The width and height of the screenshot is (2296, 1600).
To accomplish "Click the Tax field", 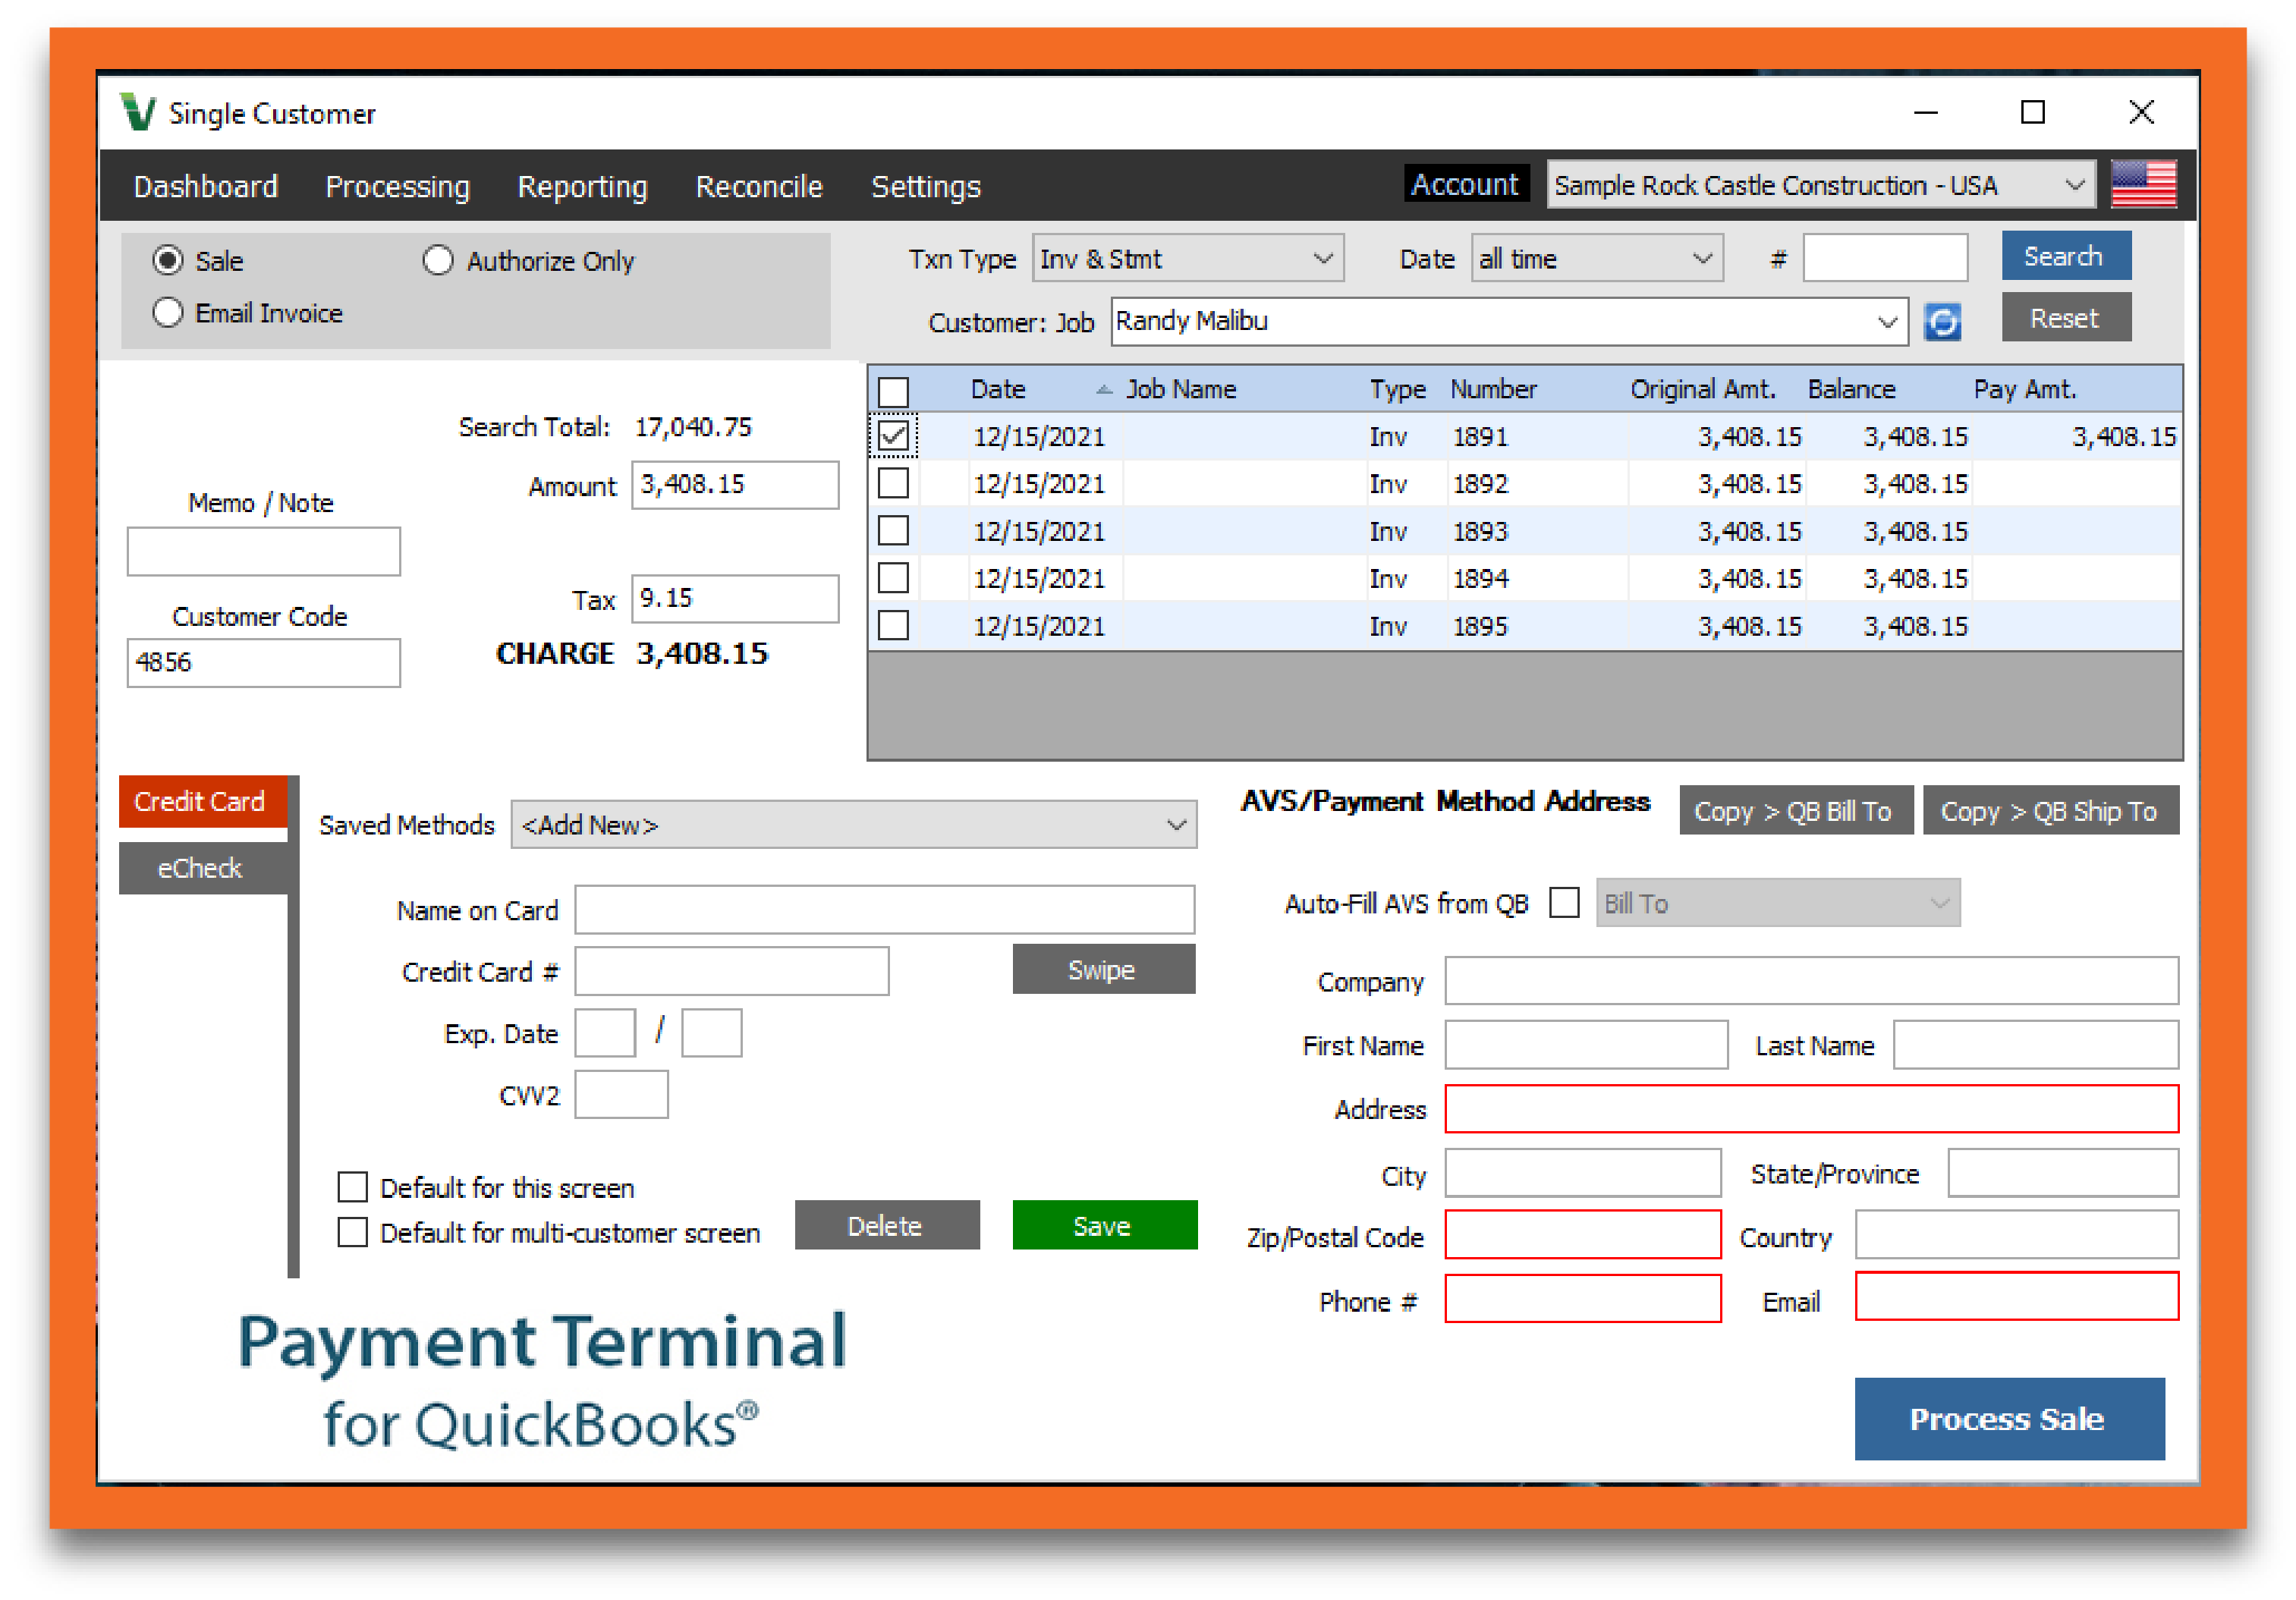I will [x=735, y=599].
